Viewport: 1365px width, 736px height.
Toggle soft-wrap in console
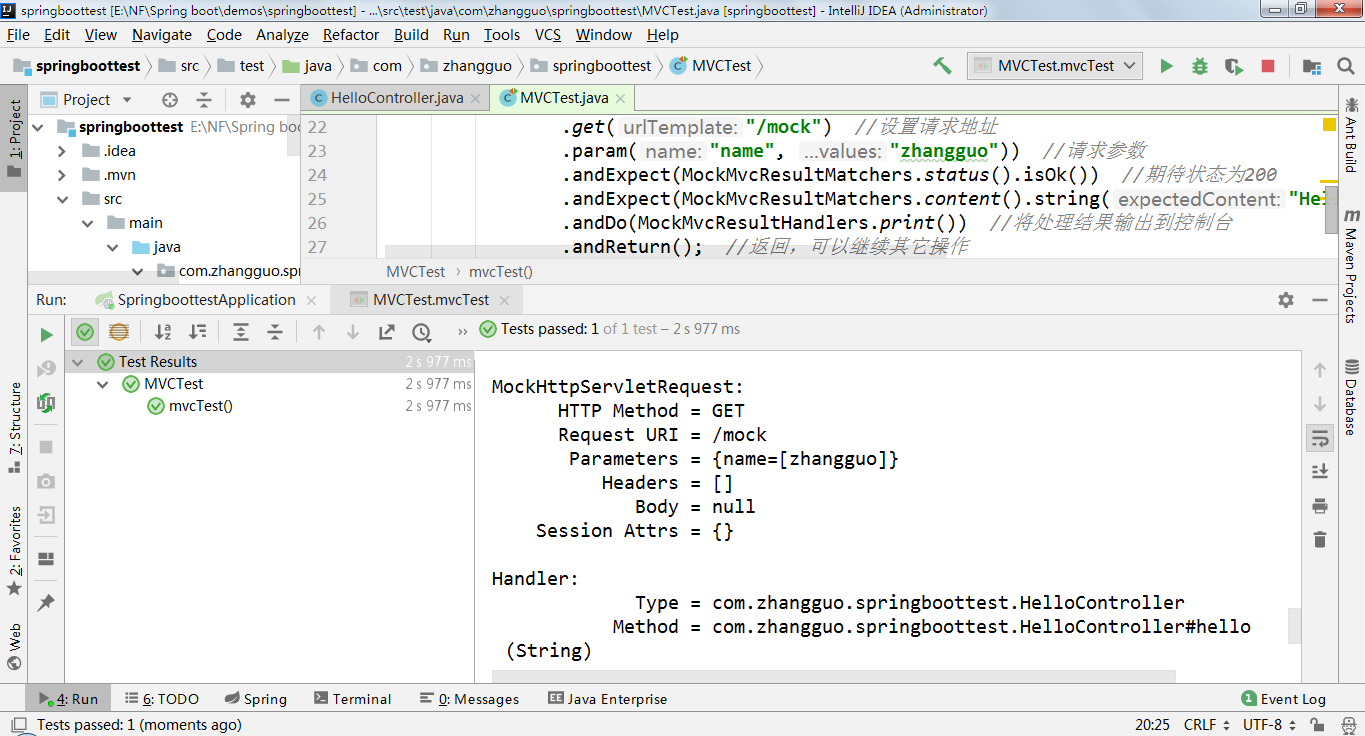click(x=1320, y=438)
